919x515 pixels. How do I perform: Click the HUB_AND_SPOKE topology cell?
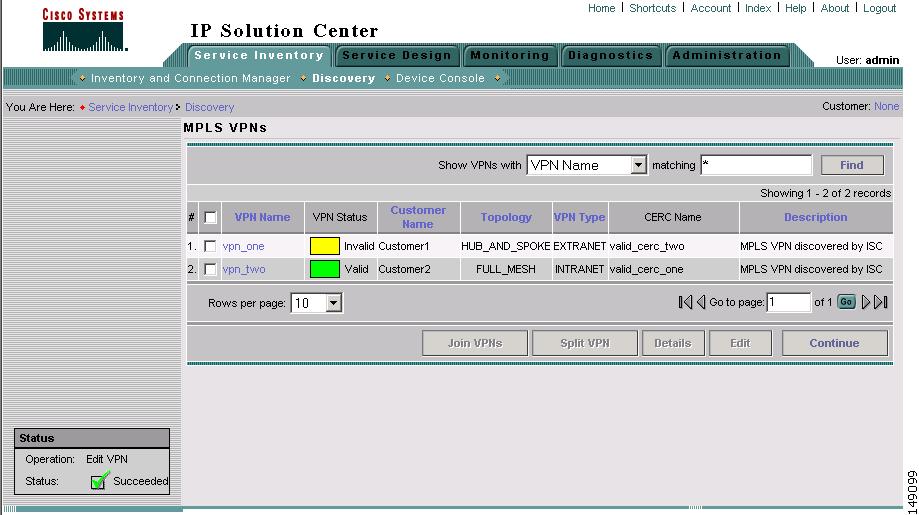coord(506,246)
